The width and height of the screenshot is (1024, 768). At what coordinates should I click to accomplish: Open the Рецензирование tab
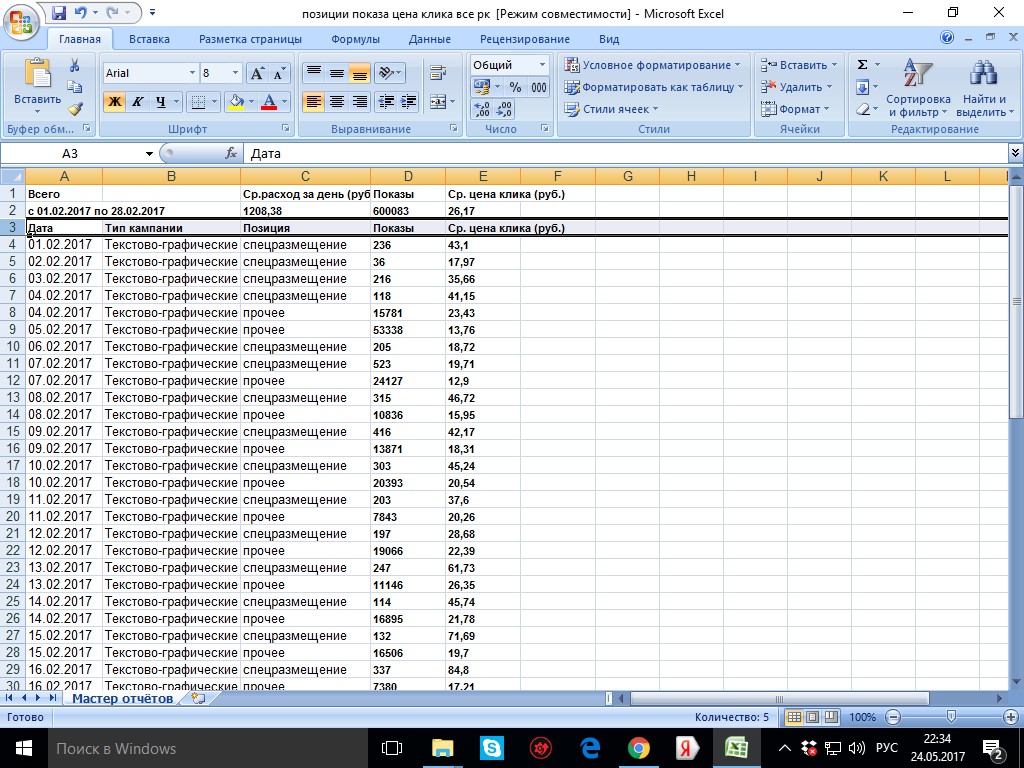pos(524,39)
